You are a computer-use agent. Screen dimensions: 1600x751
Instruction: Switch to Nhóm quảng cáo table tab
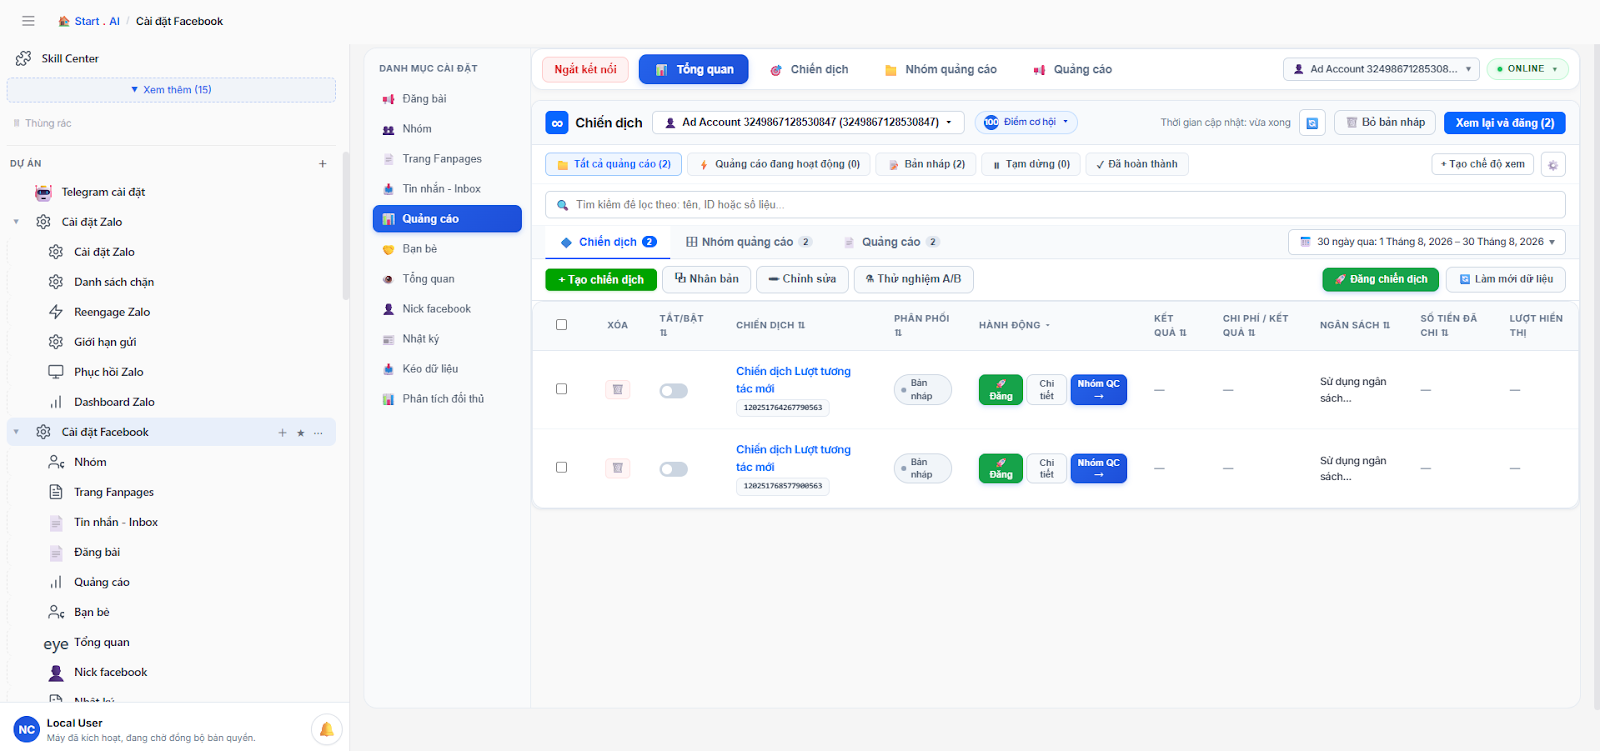click(x=748, y=242)
